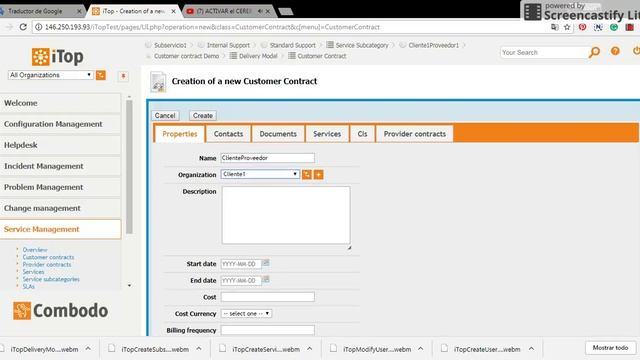This screenshot has height=360, width=640.
Task: Open the Service Management menu
Action: click(60, 229)
